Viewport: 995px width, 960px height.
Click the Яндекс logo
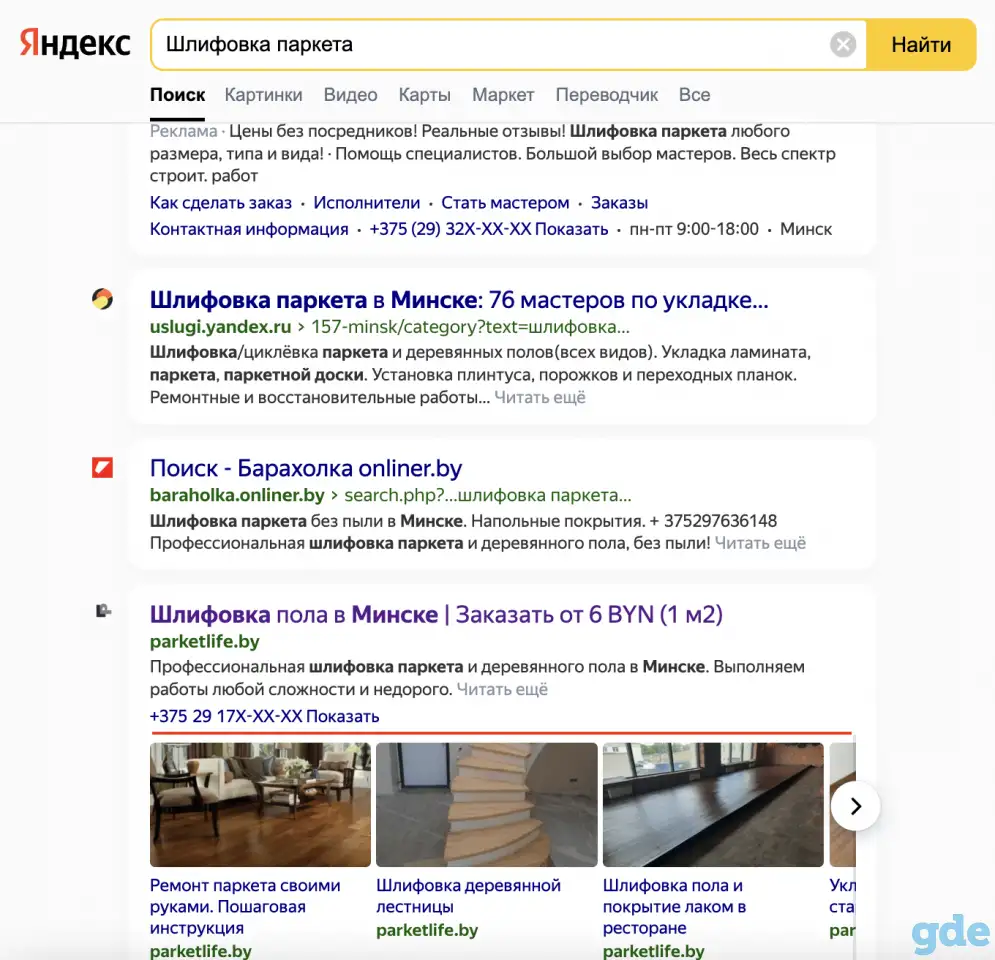75,44
